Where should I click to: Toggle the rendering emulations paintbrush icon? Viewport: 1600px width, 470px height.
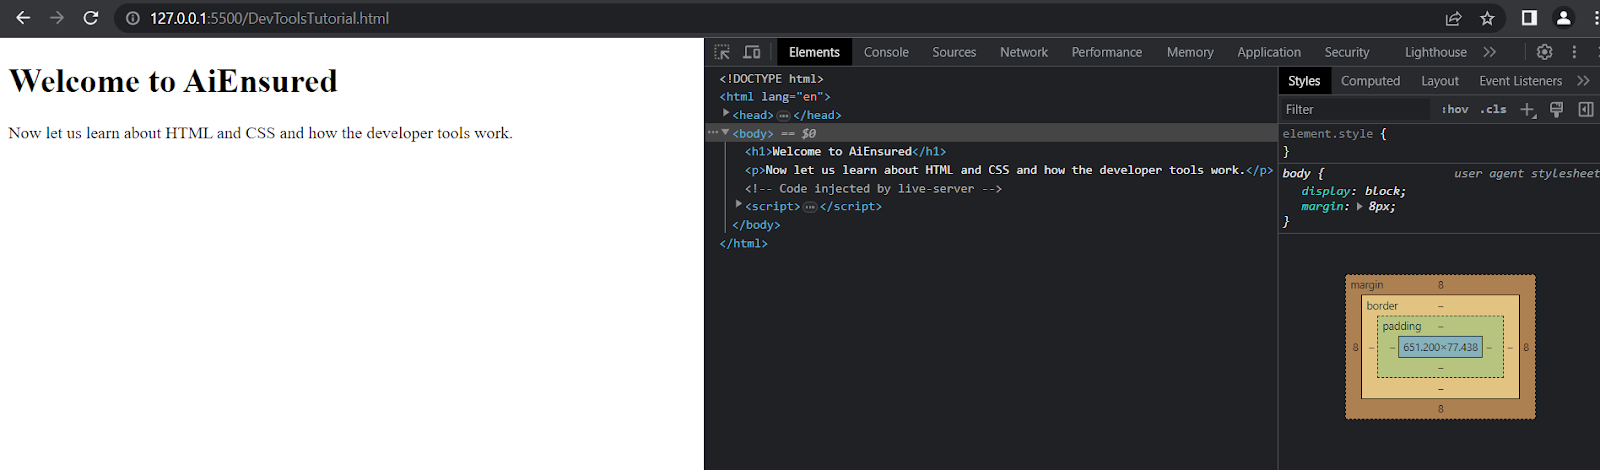pyautogui.click(x=1556, y=110)
